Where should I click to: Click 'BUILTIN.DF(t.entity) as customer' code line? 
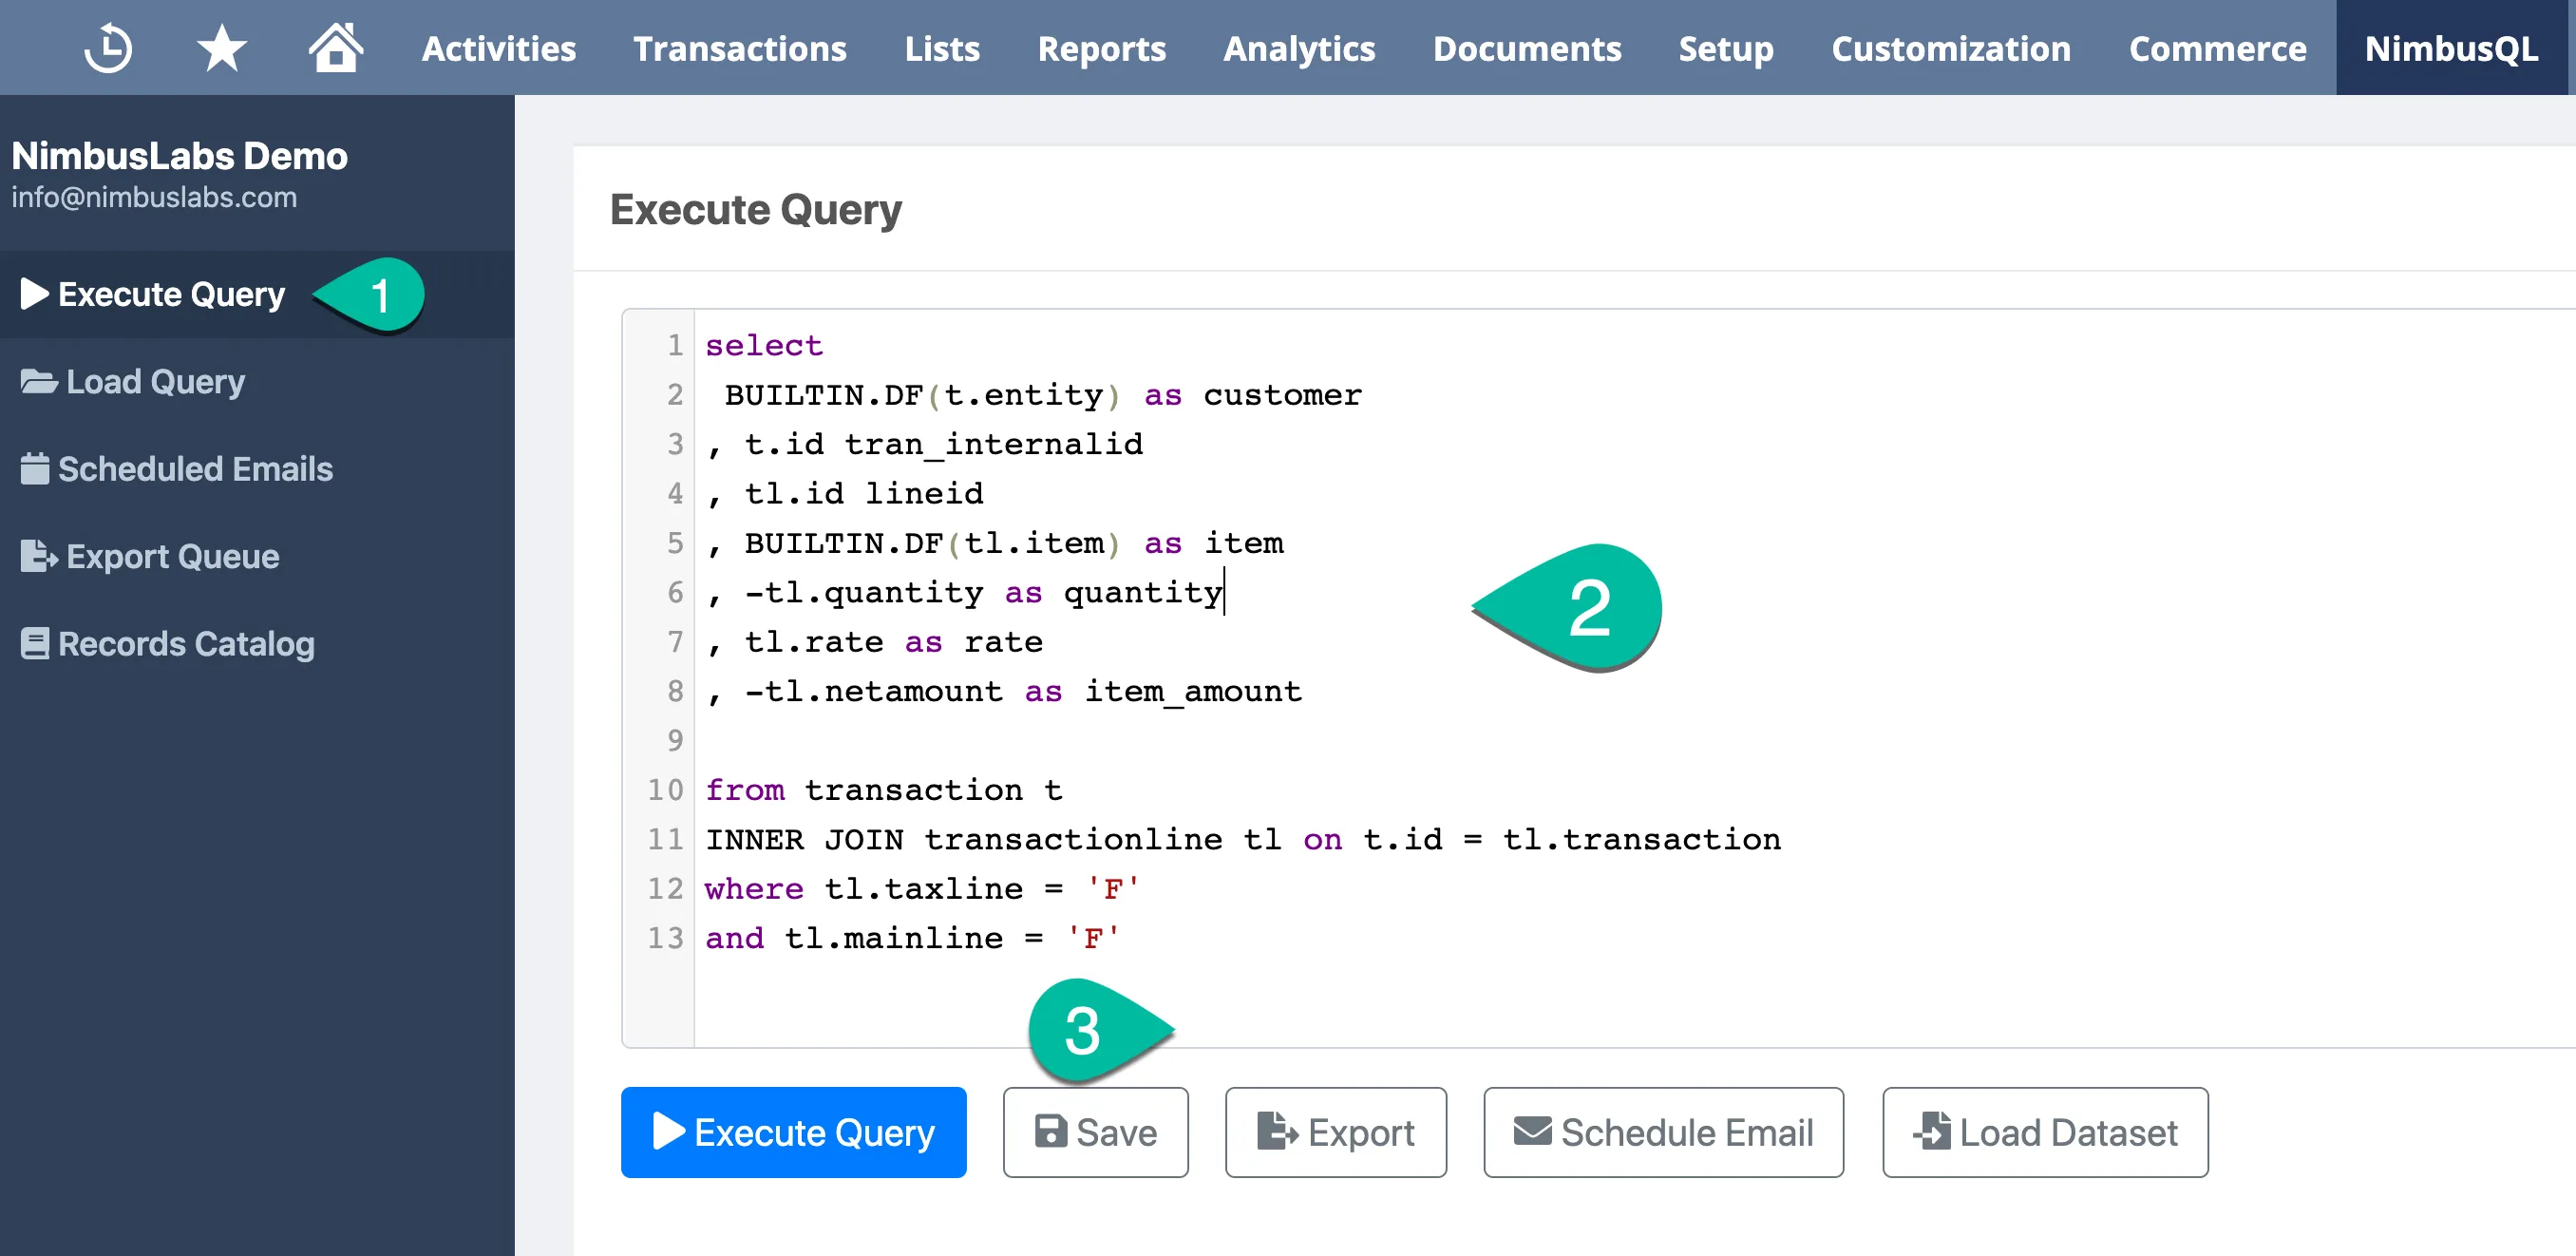click(x=1043, y=394)
